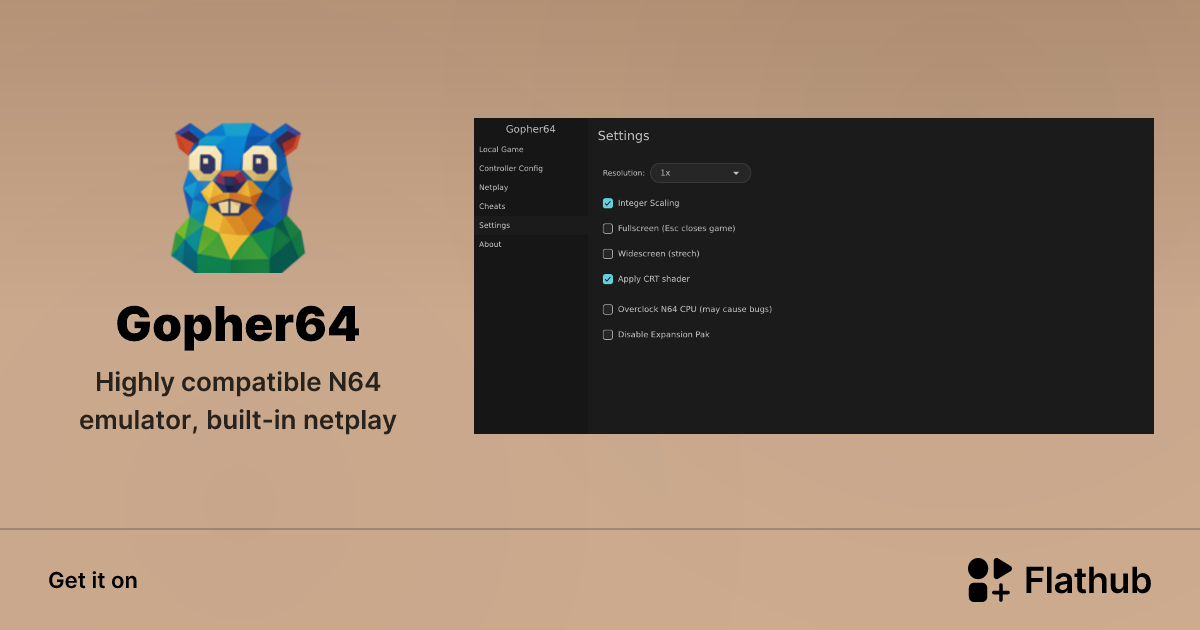Enable Fullscreen (Esc closes game) option
The height and width of the screenshot is (630, 1200).
(x=608, y=228)
